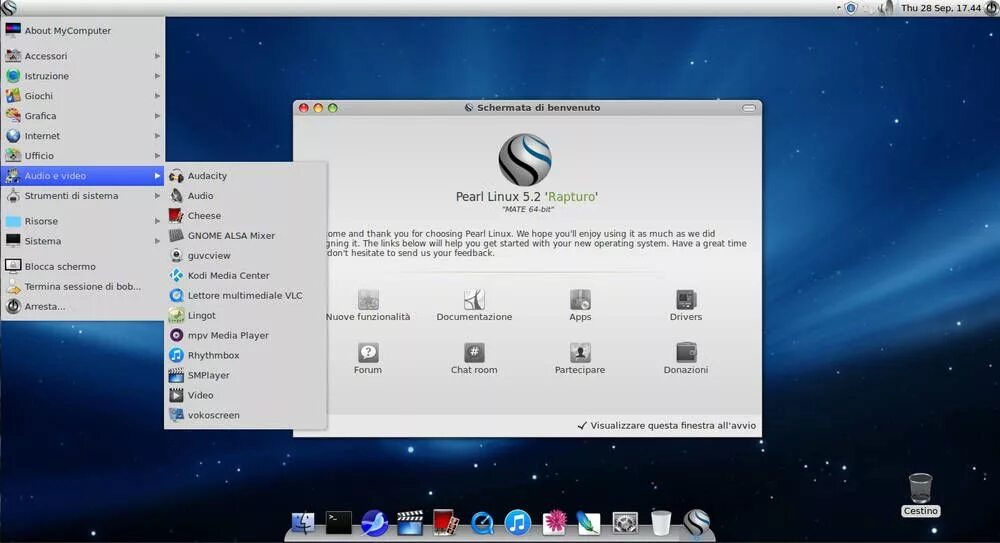Screen dimensions: 1000x543
Task: Expand the Grafica submenu
Action: click(x=83, y=115)
